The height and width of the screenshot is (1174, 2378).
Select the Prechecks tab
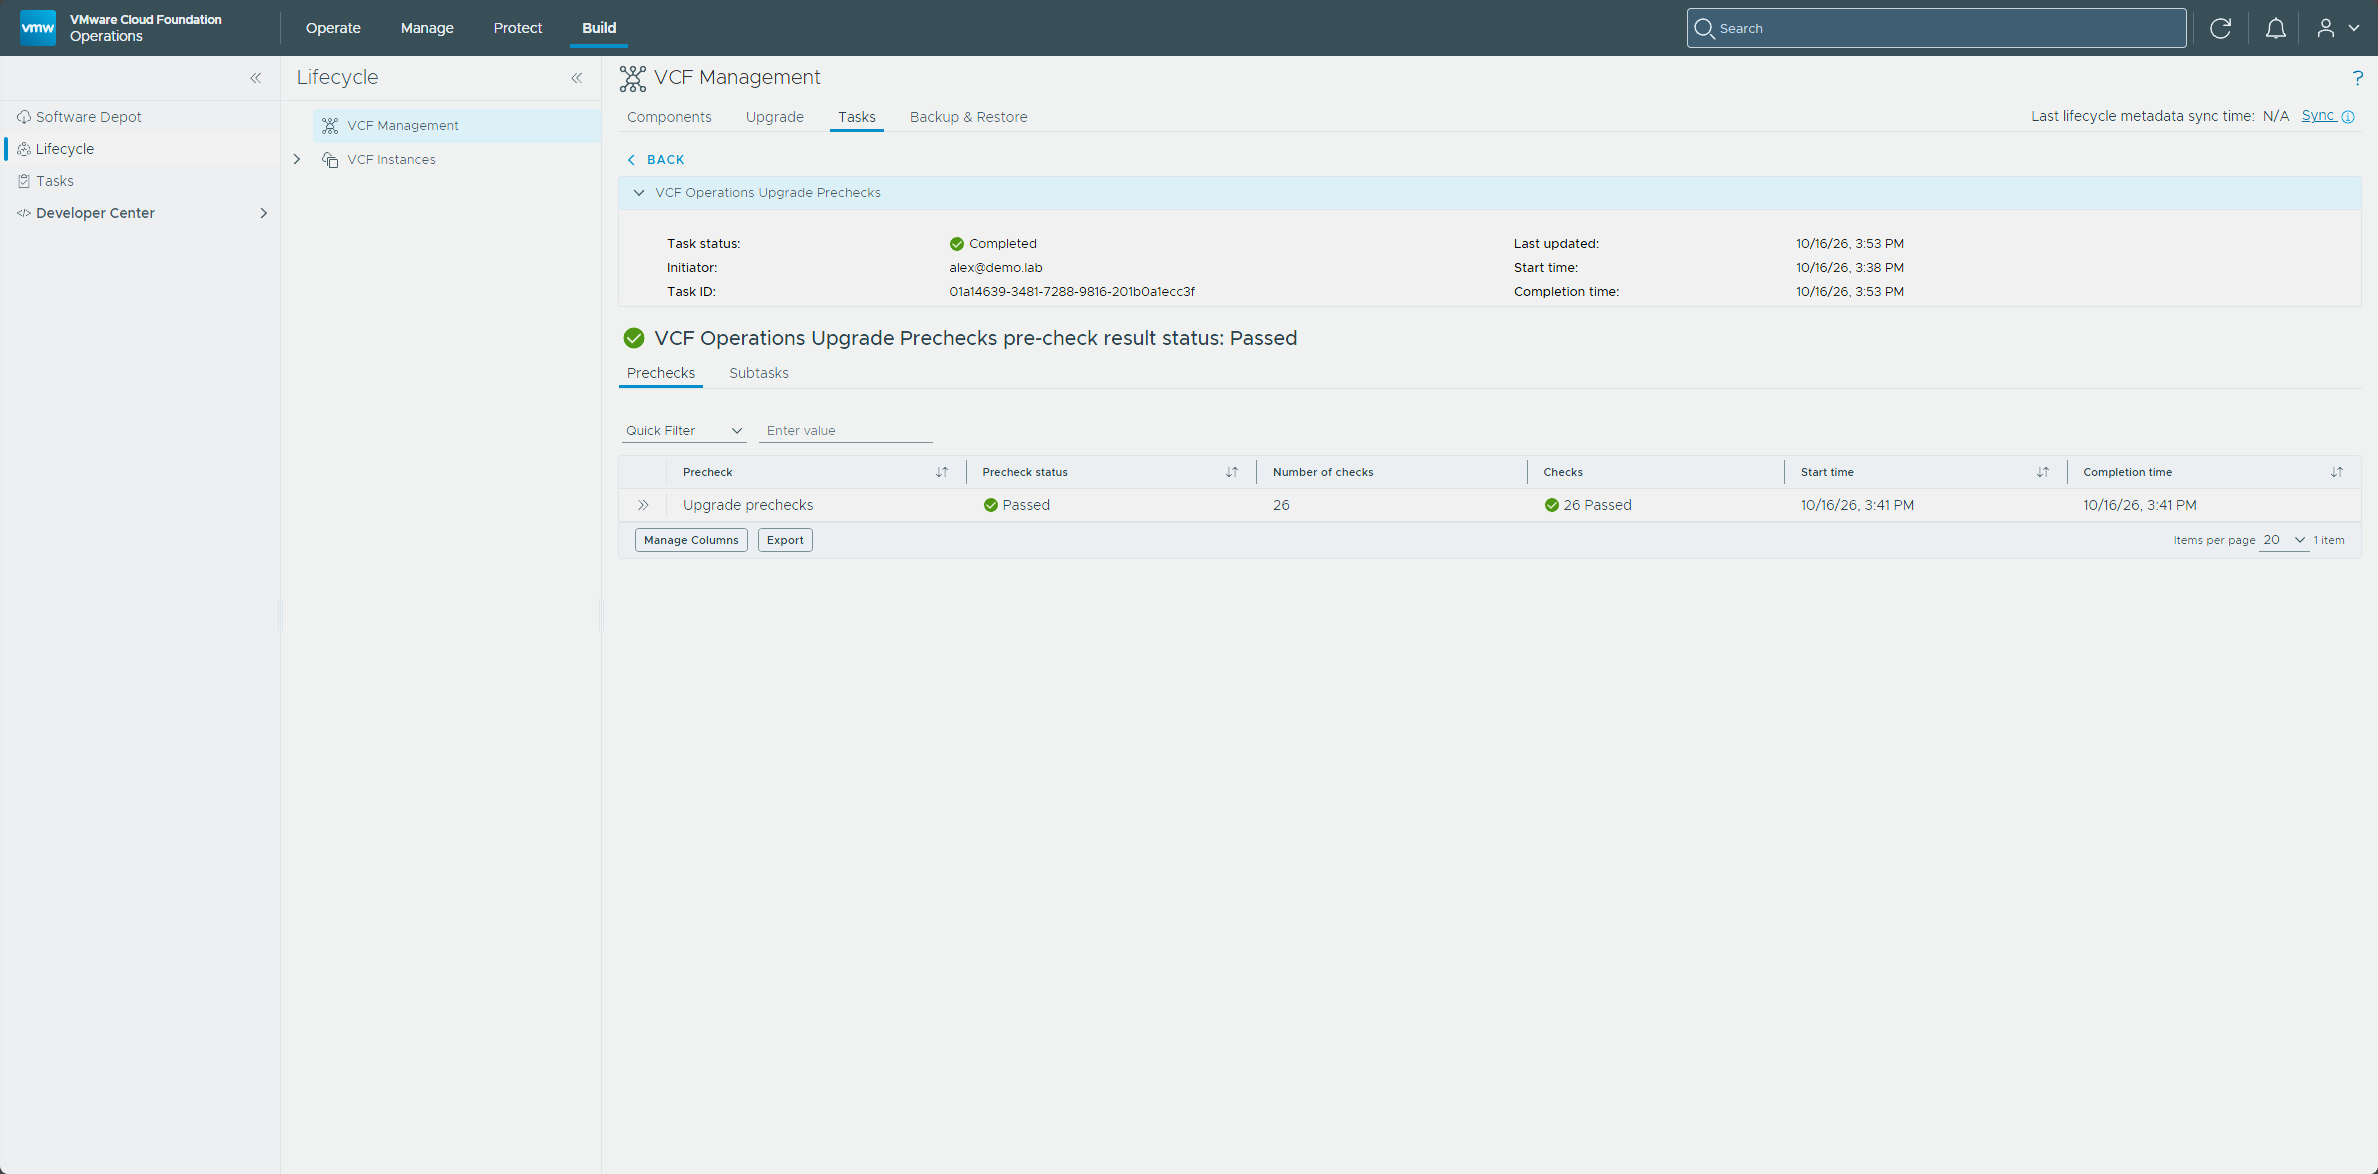click(661, 373)
